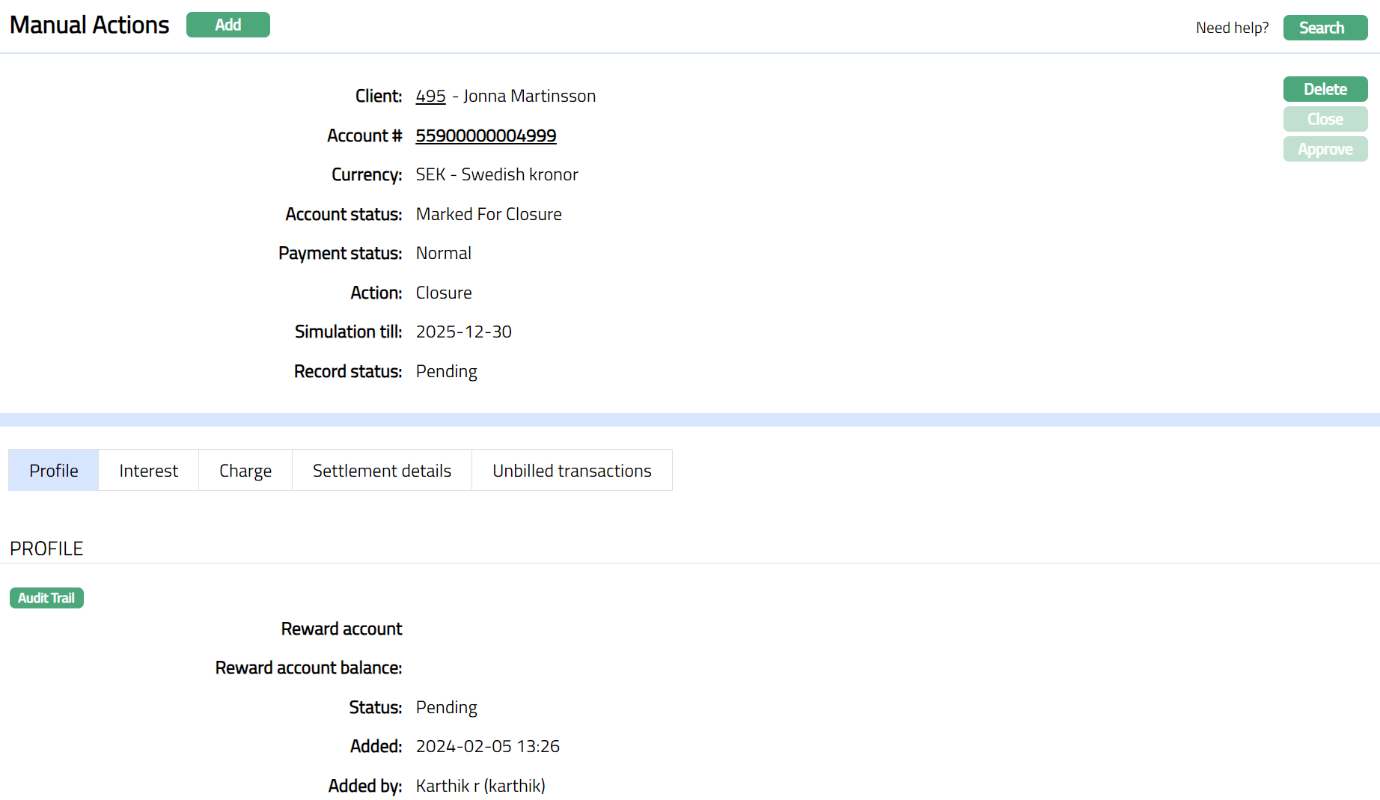
Task: Click the Close action button
Action: (x=1325, y=119)
